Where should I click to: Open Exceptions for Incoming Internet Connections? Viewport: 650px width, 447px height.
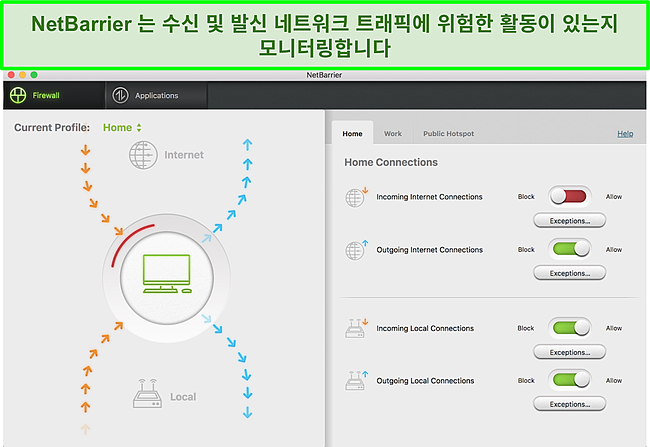(x=570, y=221)
